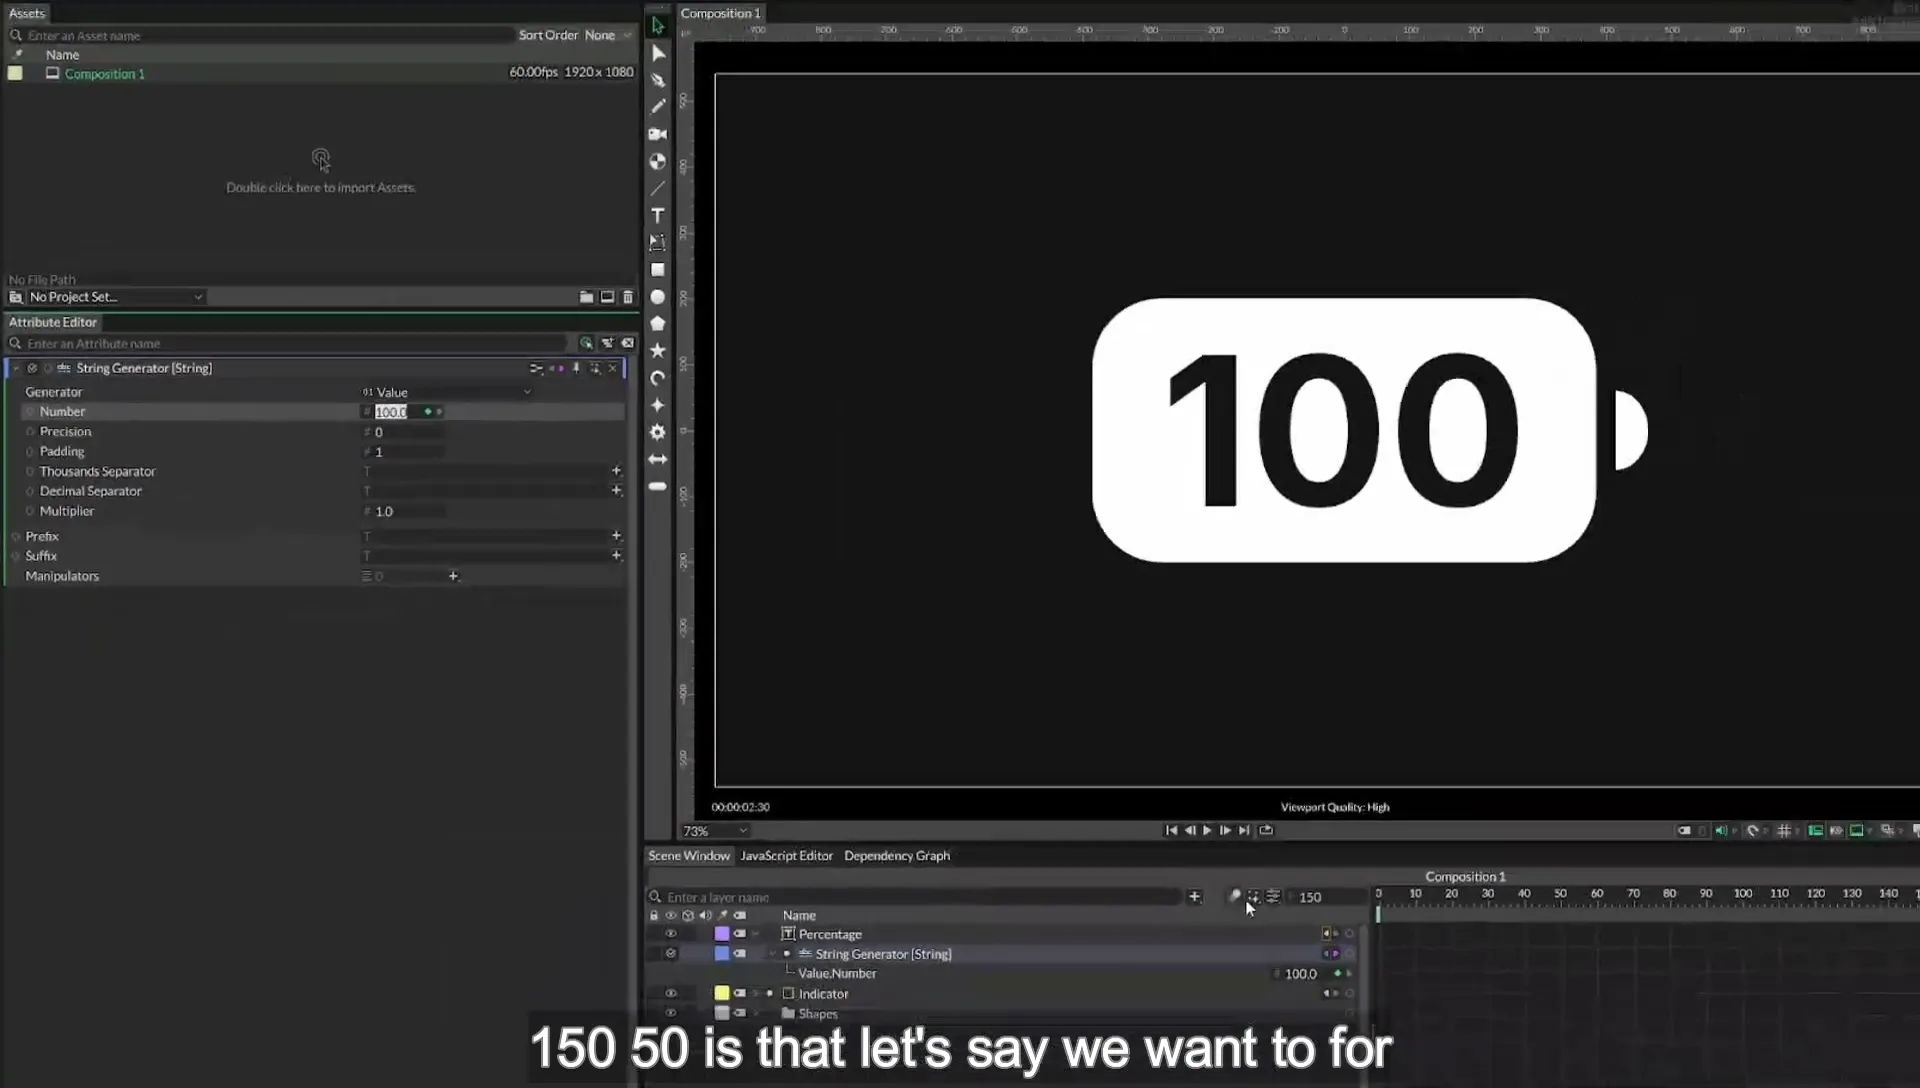Pick the Selection arrow tool
Screen dimensions: 1920x1088
coord(657,26)
